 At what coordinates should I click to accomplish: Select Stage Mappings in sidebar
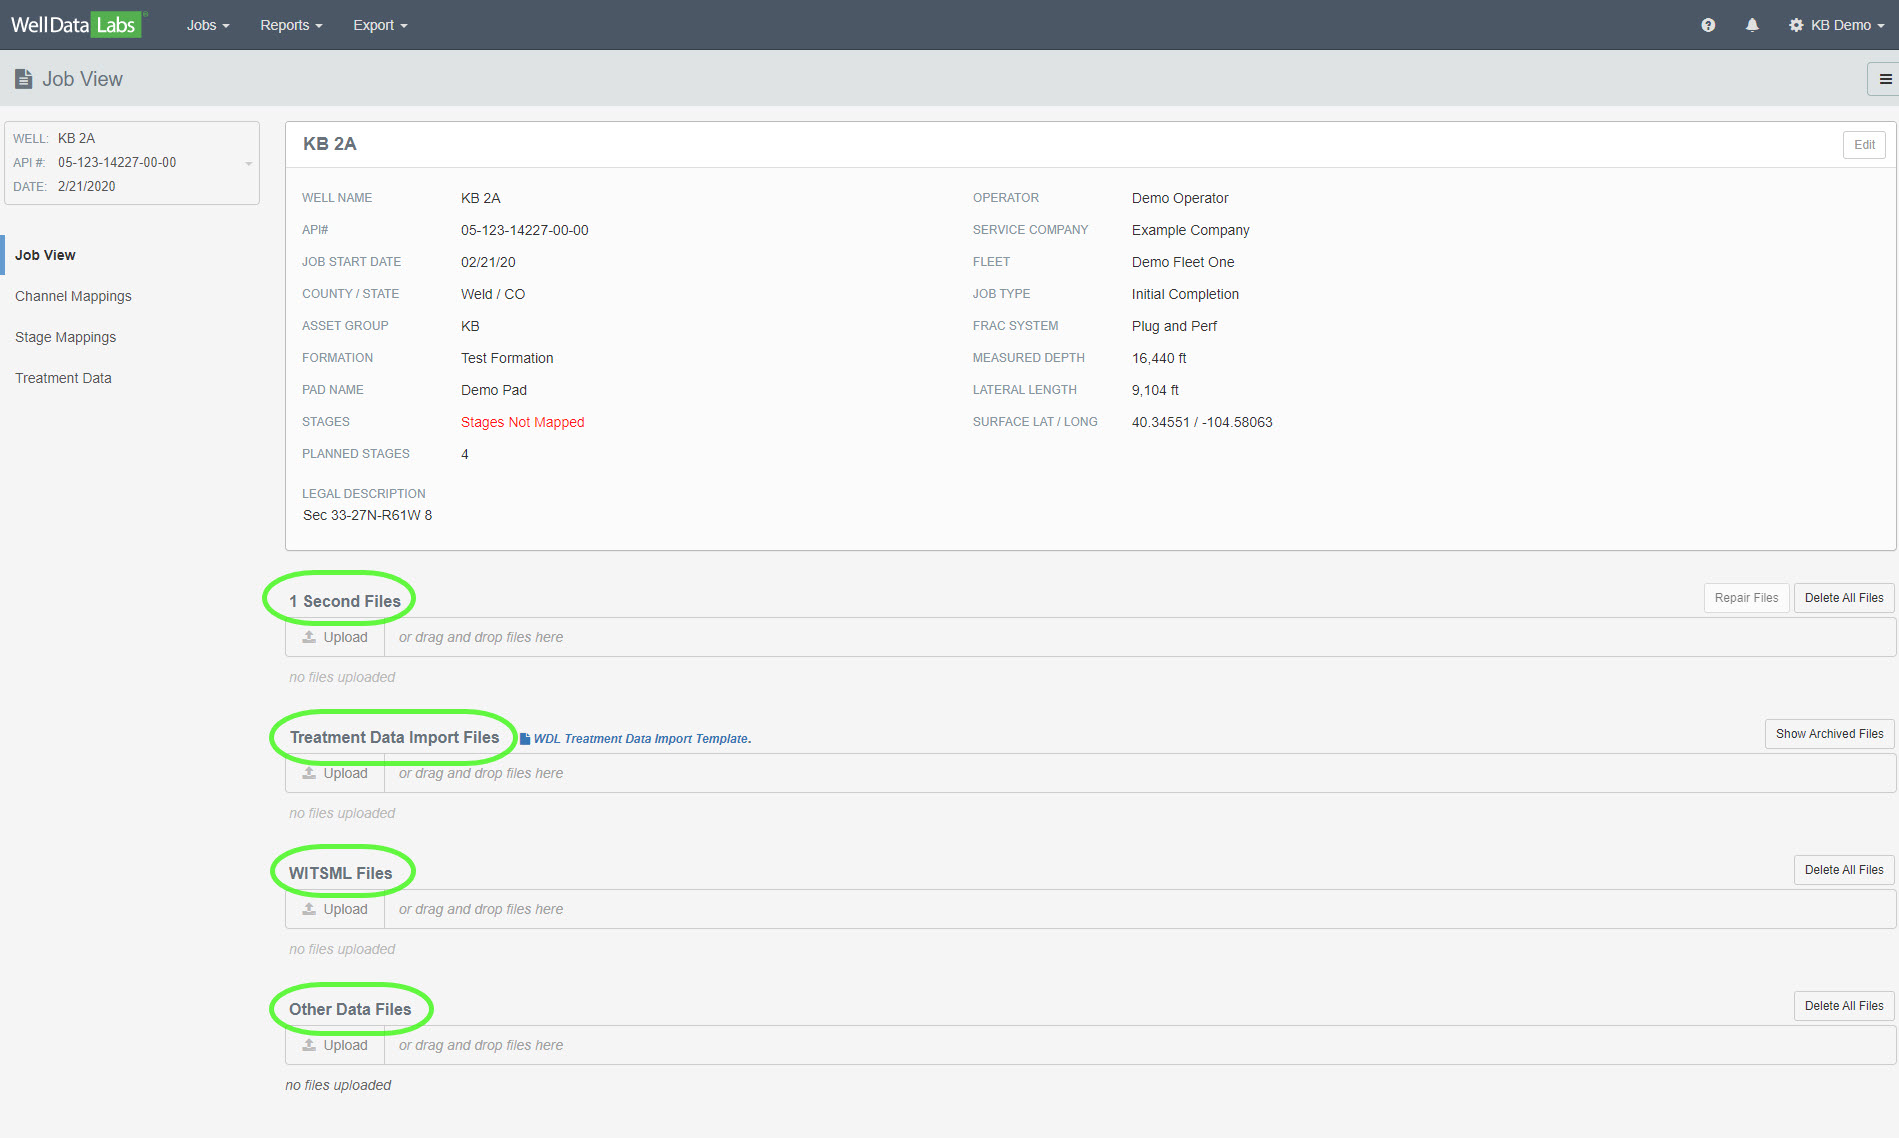tap(65, 337)
